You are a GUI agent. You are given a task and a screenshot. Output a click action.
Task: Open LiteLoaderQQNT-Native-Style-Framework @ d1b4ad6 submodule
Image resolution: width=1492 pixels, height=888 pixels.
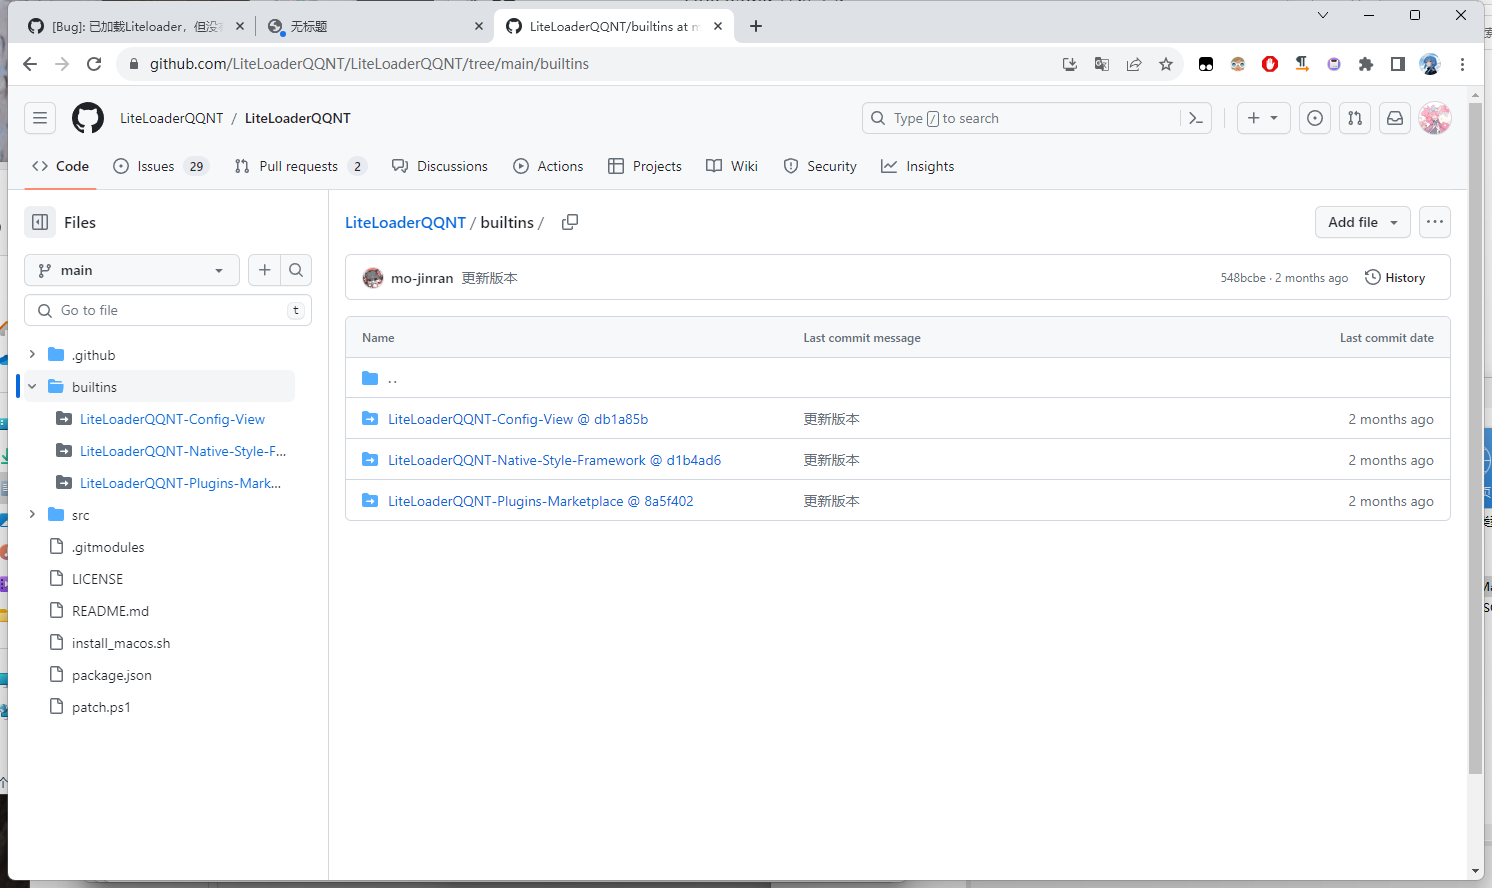click(x=554, y=460)
